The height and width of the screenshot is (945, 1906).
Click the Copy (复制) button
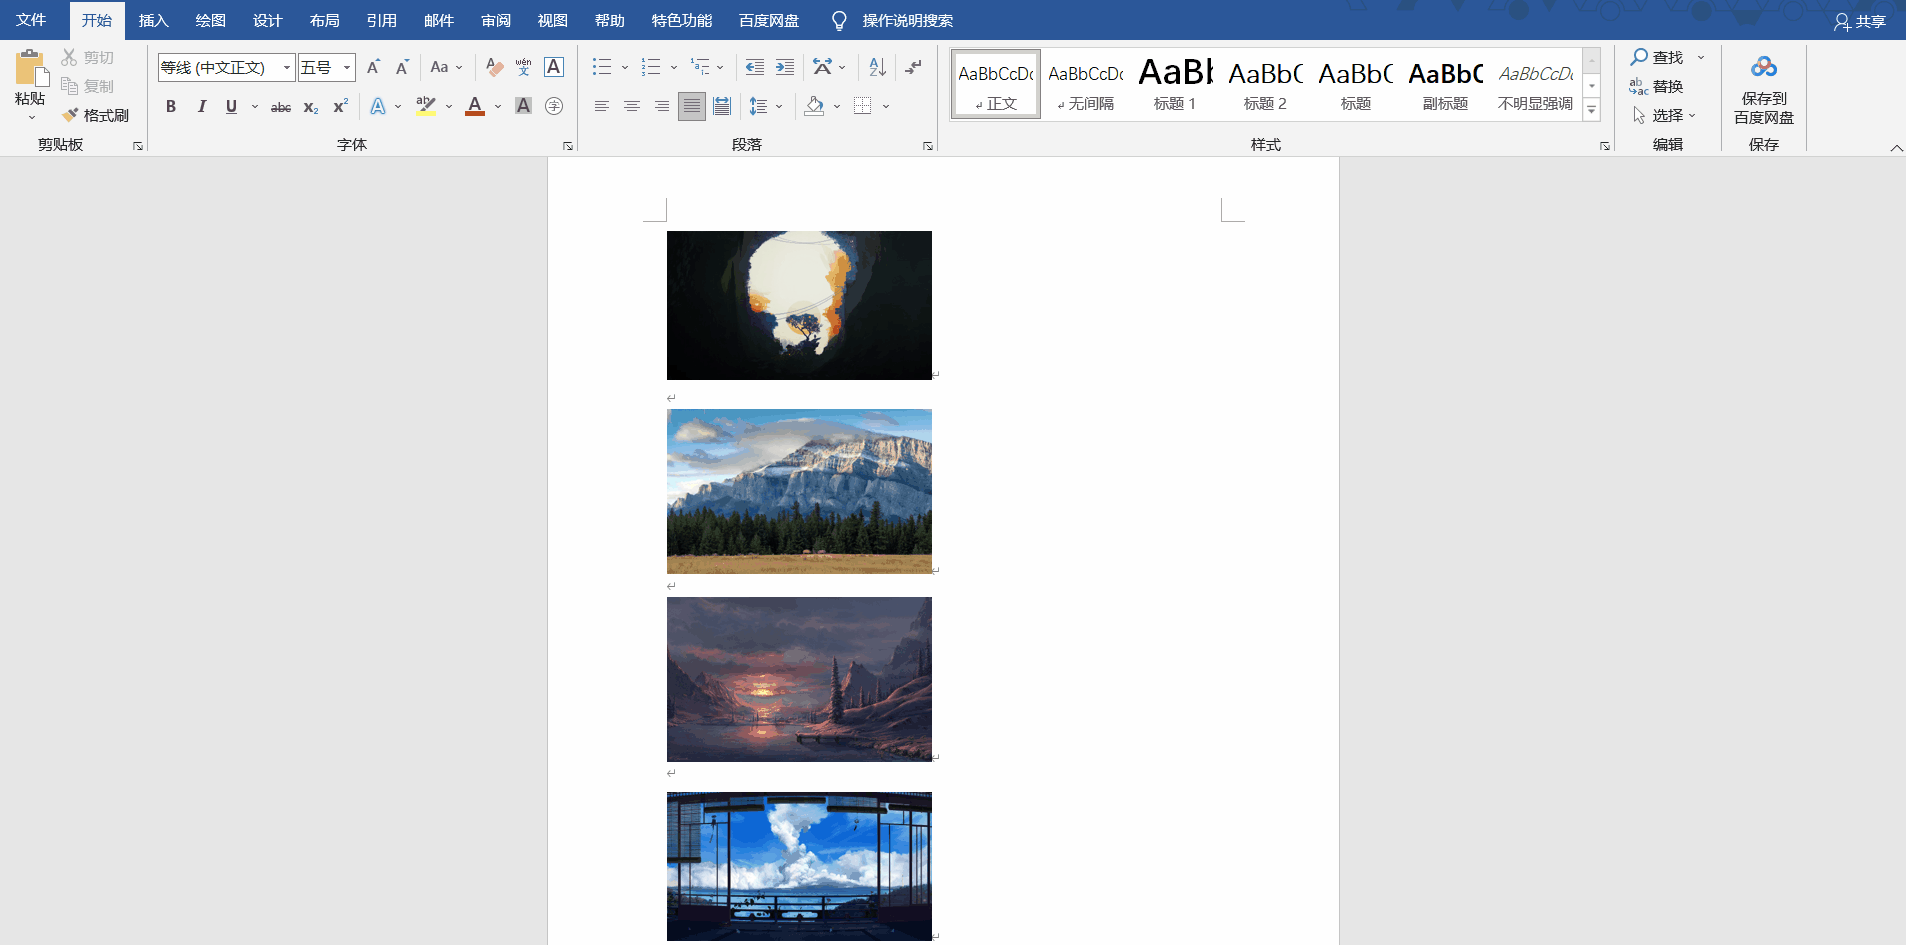pos(88,86)
